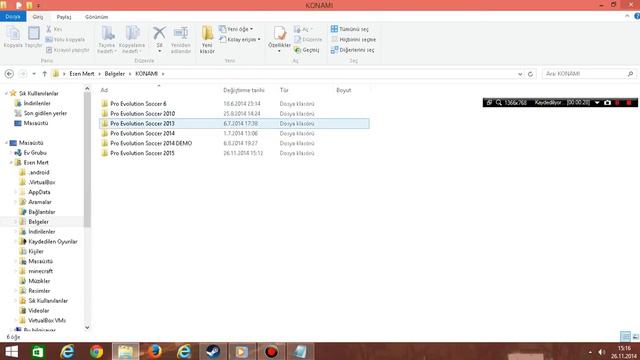Open Google Chrome from the taskbar

coord(96,351)
